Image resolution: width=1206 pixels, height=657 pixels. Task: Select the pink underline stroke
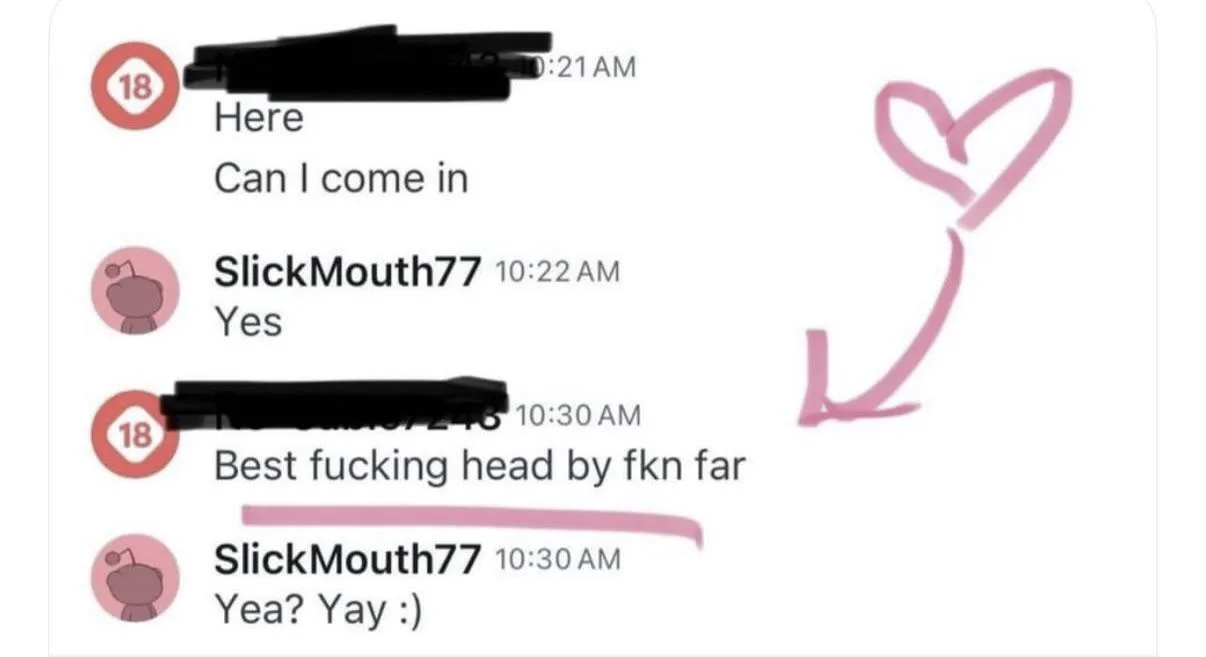(471, 524)
